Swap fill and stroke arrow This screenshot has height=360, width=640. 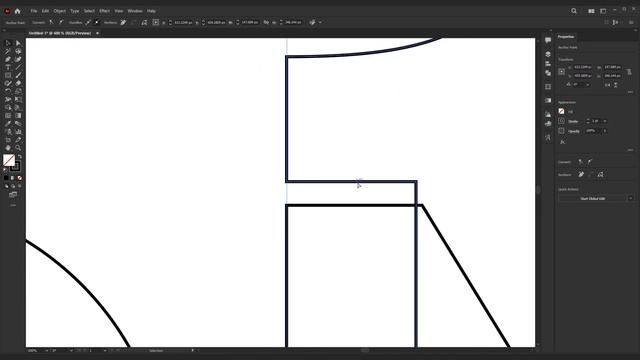point(19,157)
